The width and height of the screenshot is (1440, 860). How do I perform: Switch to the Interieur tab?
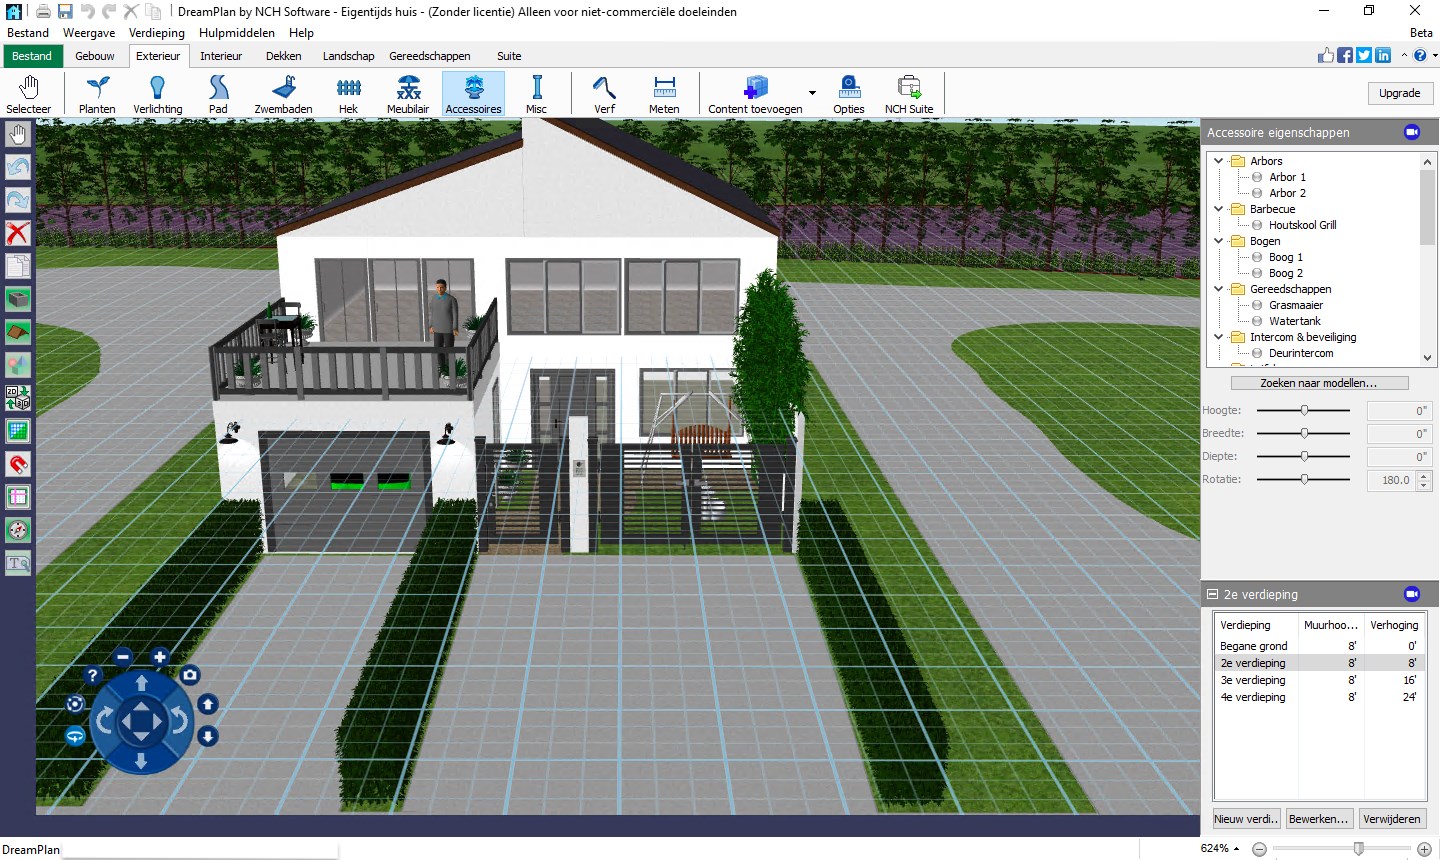point(221,56)
